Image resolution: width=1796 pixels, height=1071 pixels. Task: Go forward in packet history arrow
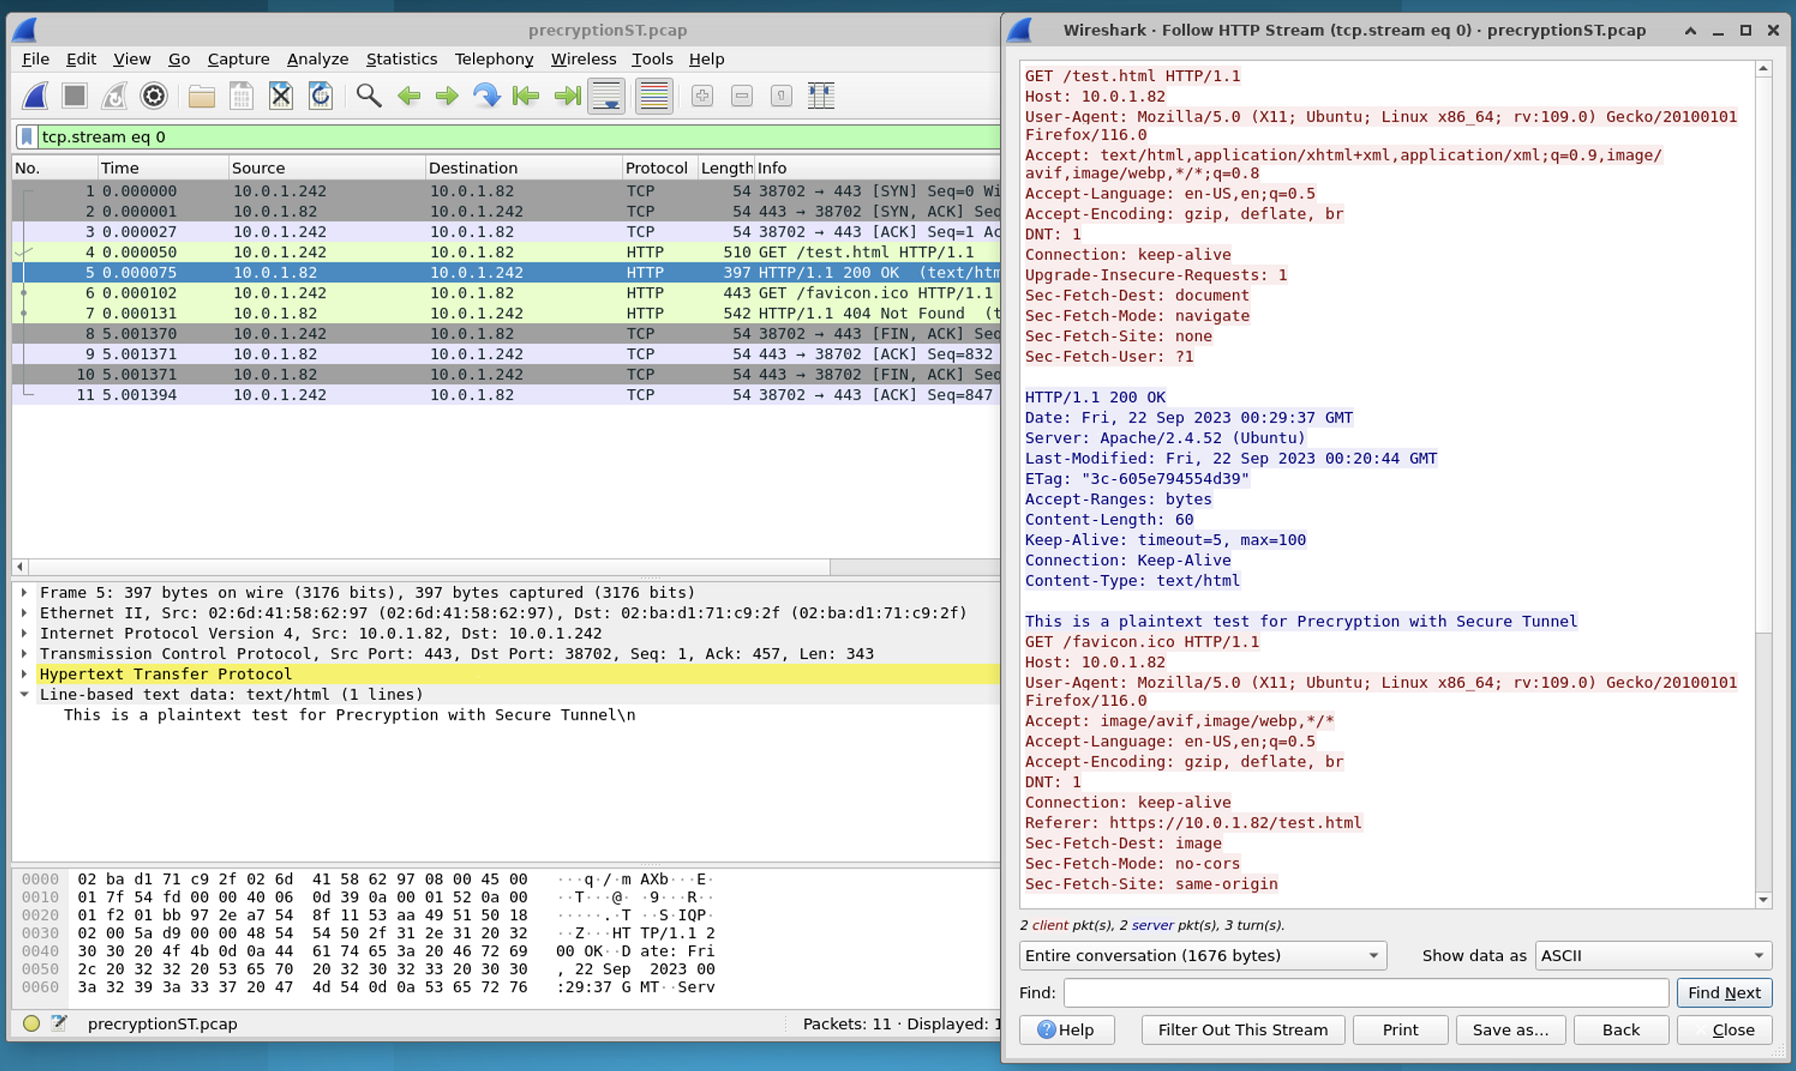(447, 96)
